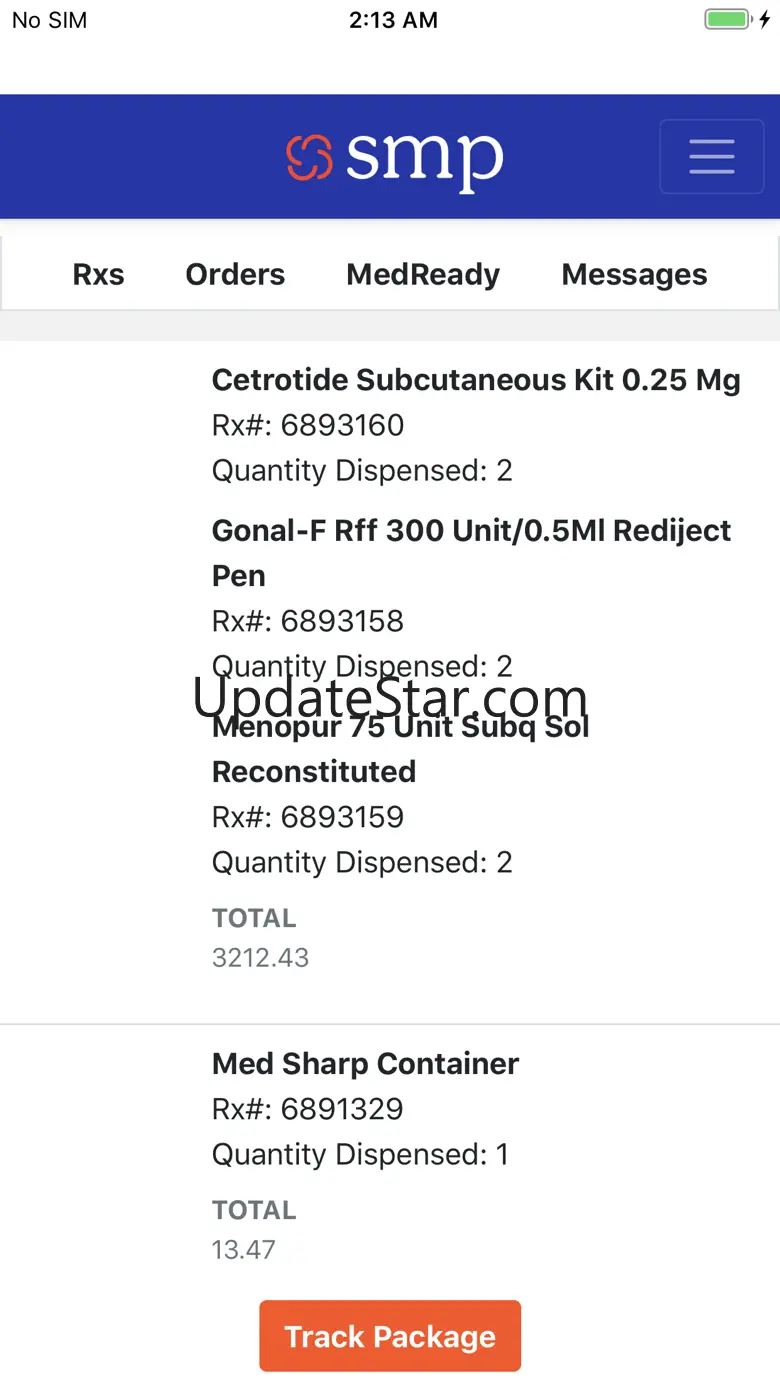This screenshot has height=1387, width=780.
Task: Tap Rx number 6893159
Action: 308,817
